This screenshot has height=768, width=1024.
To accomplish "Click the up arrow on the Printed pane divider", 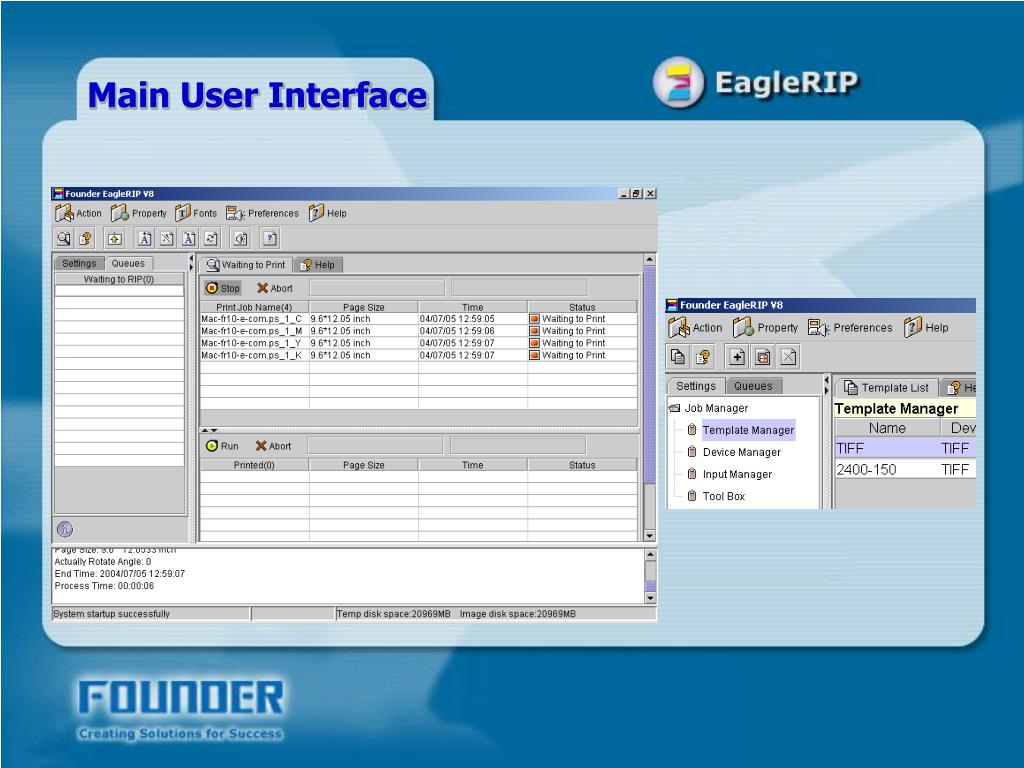I will coord(205,430).
